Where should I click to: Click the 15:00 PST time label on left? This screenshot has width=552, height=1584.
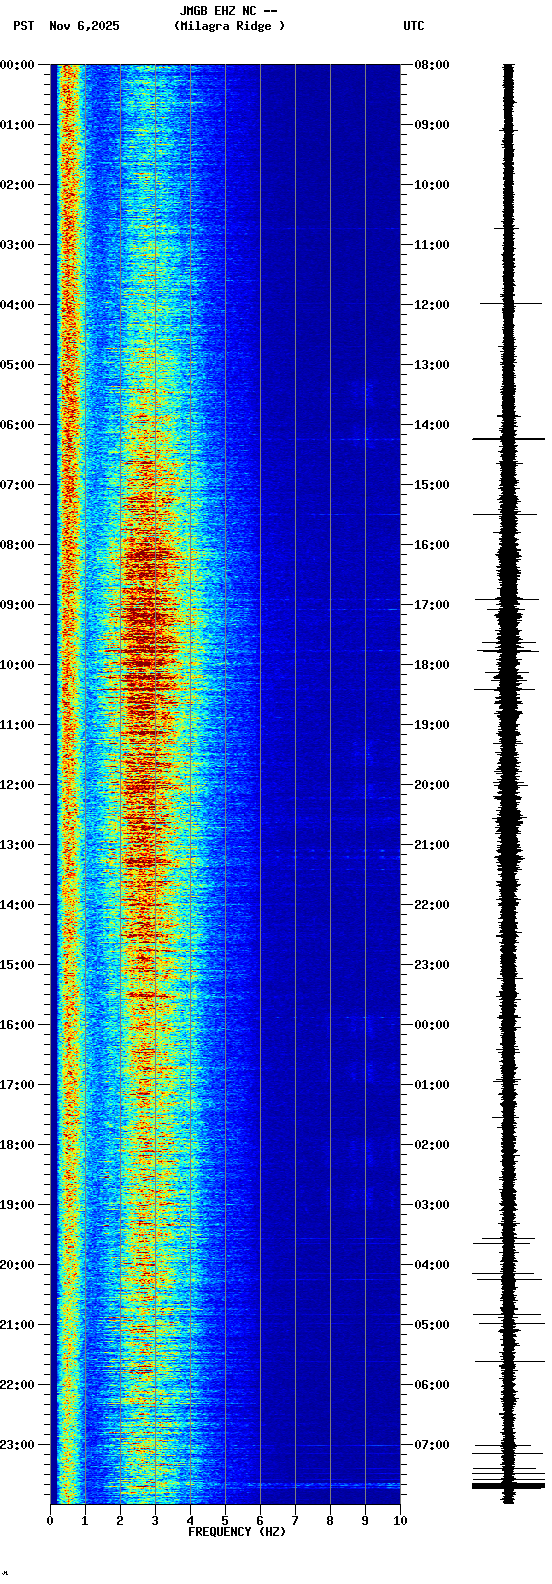[18, 965]
